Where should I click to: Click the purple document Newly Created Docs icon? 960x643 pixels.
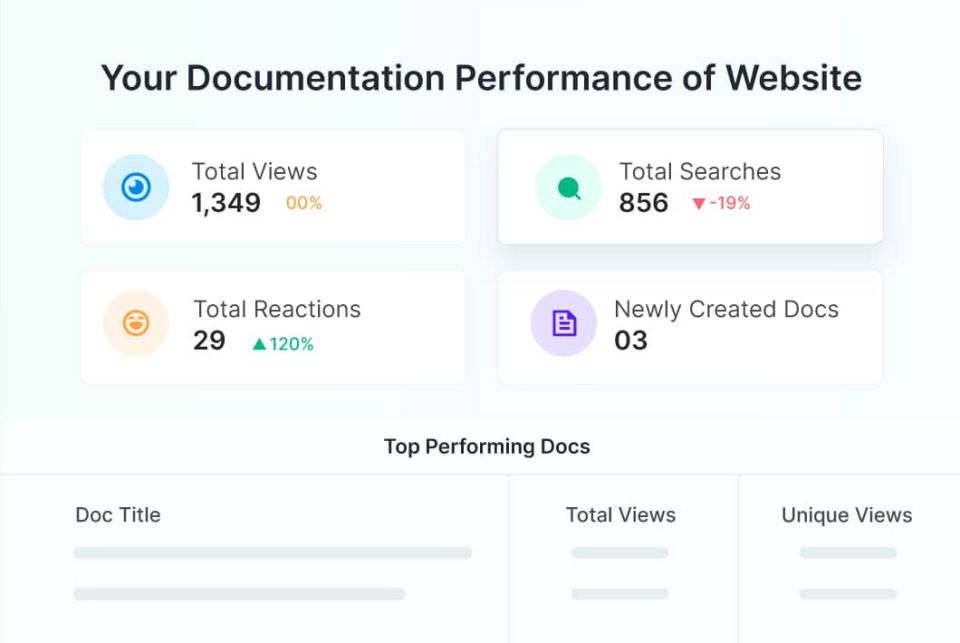[564, 323]
